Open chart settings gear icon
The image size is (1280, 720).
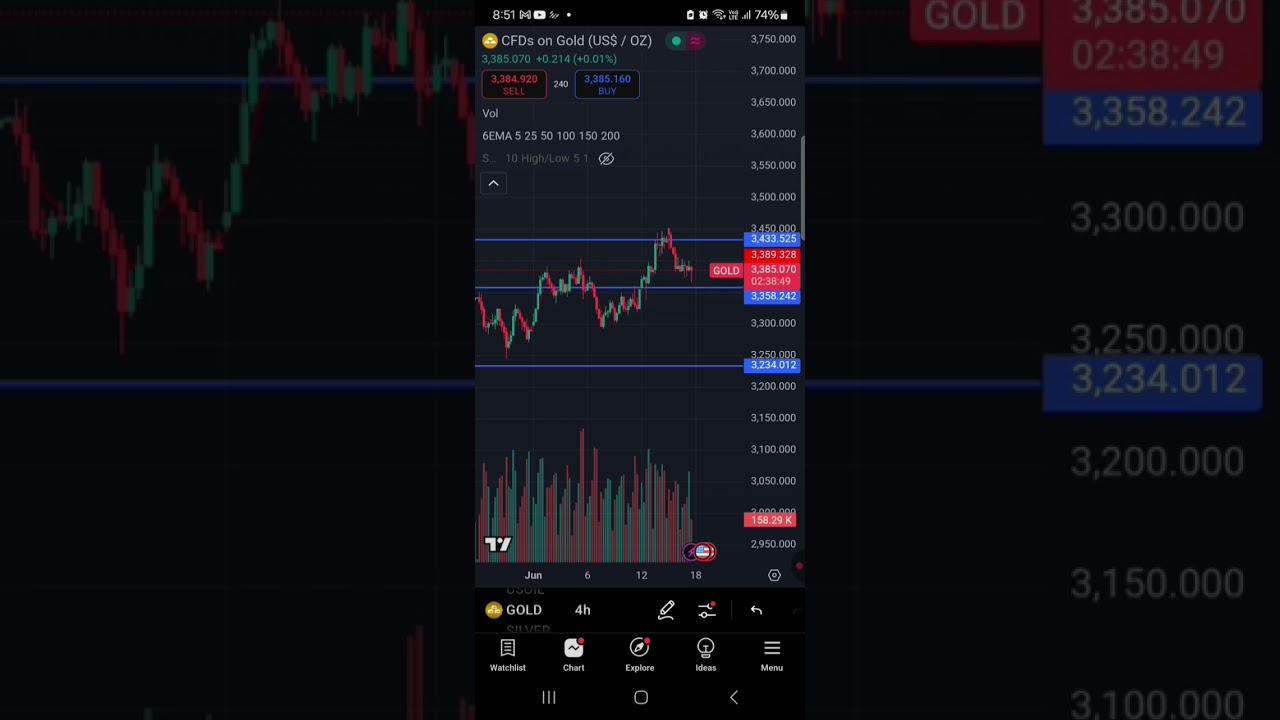774,575
